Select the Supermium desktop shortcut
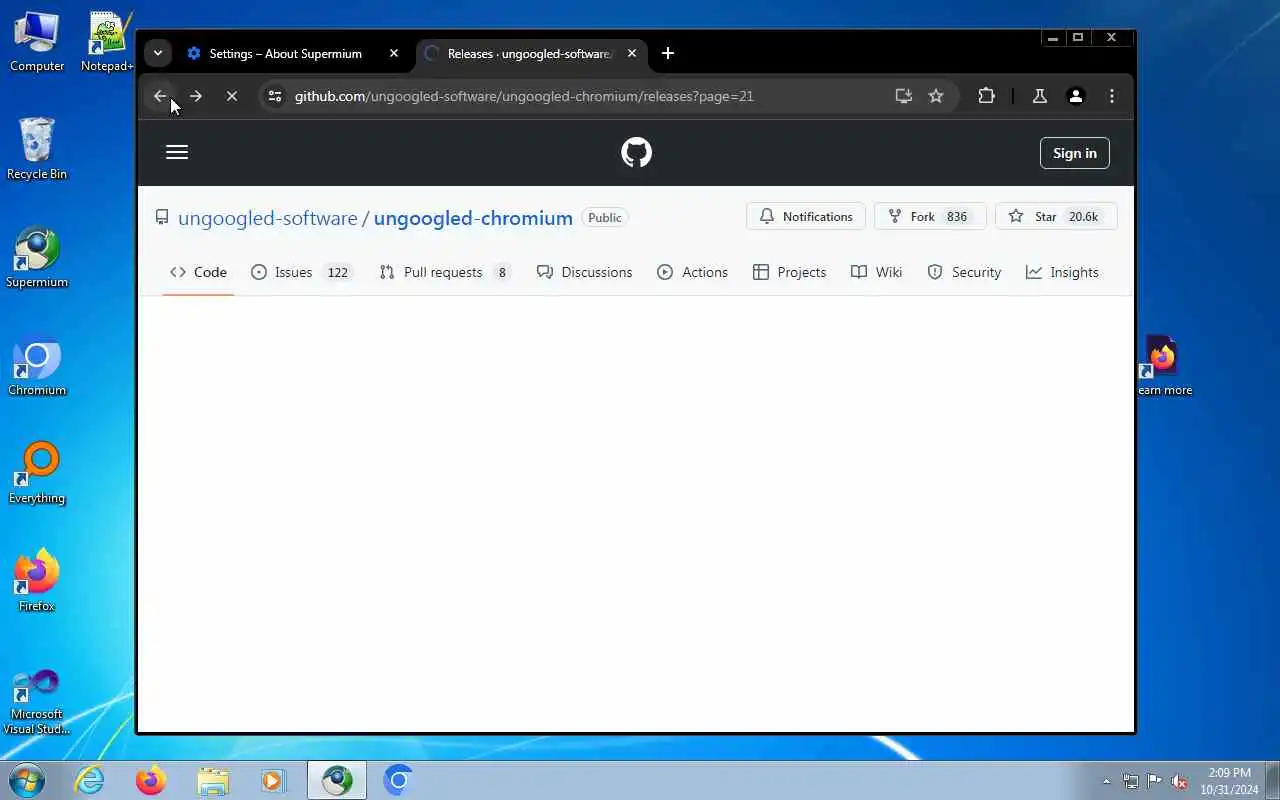 [x=37, y=258]
